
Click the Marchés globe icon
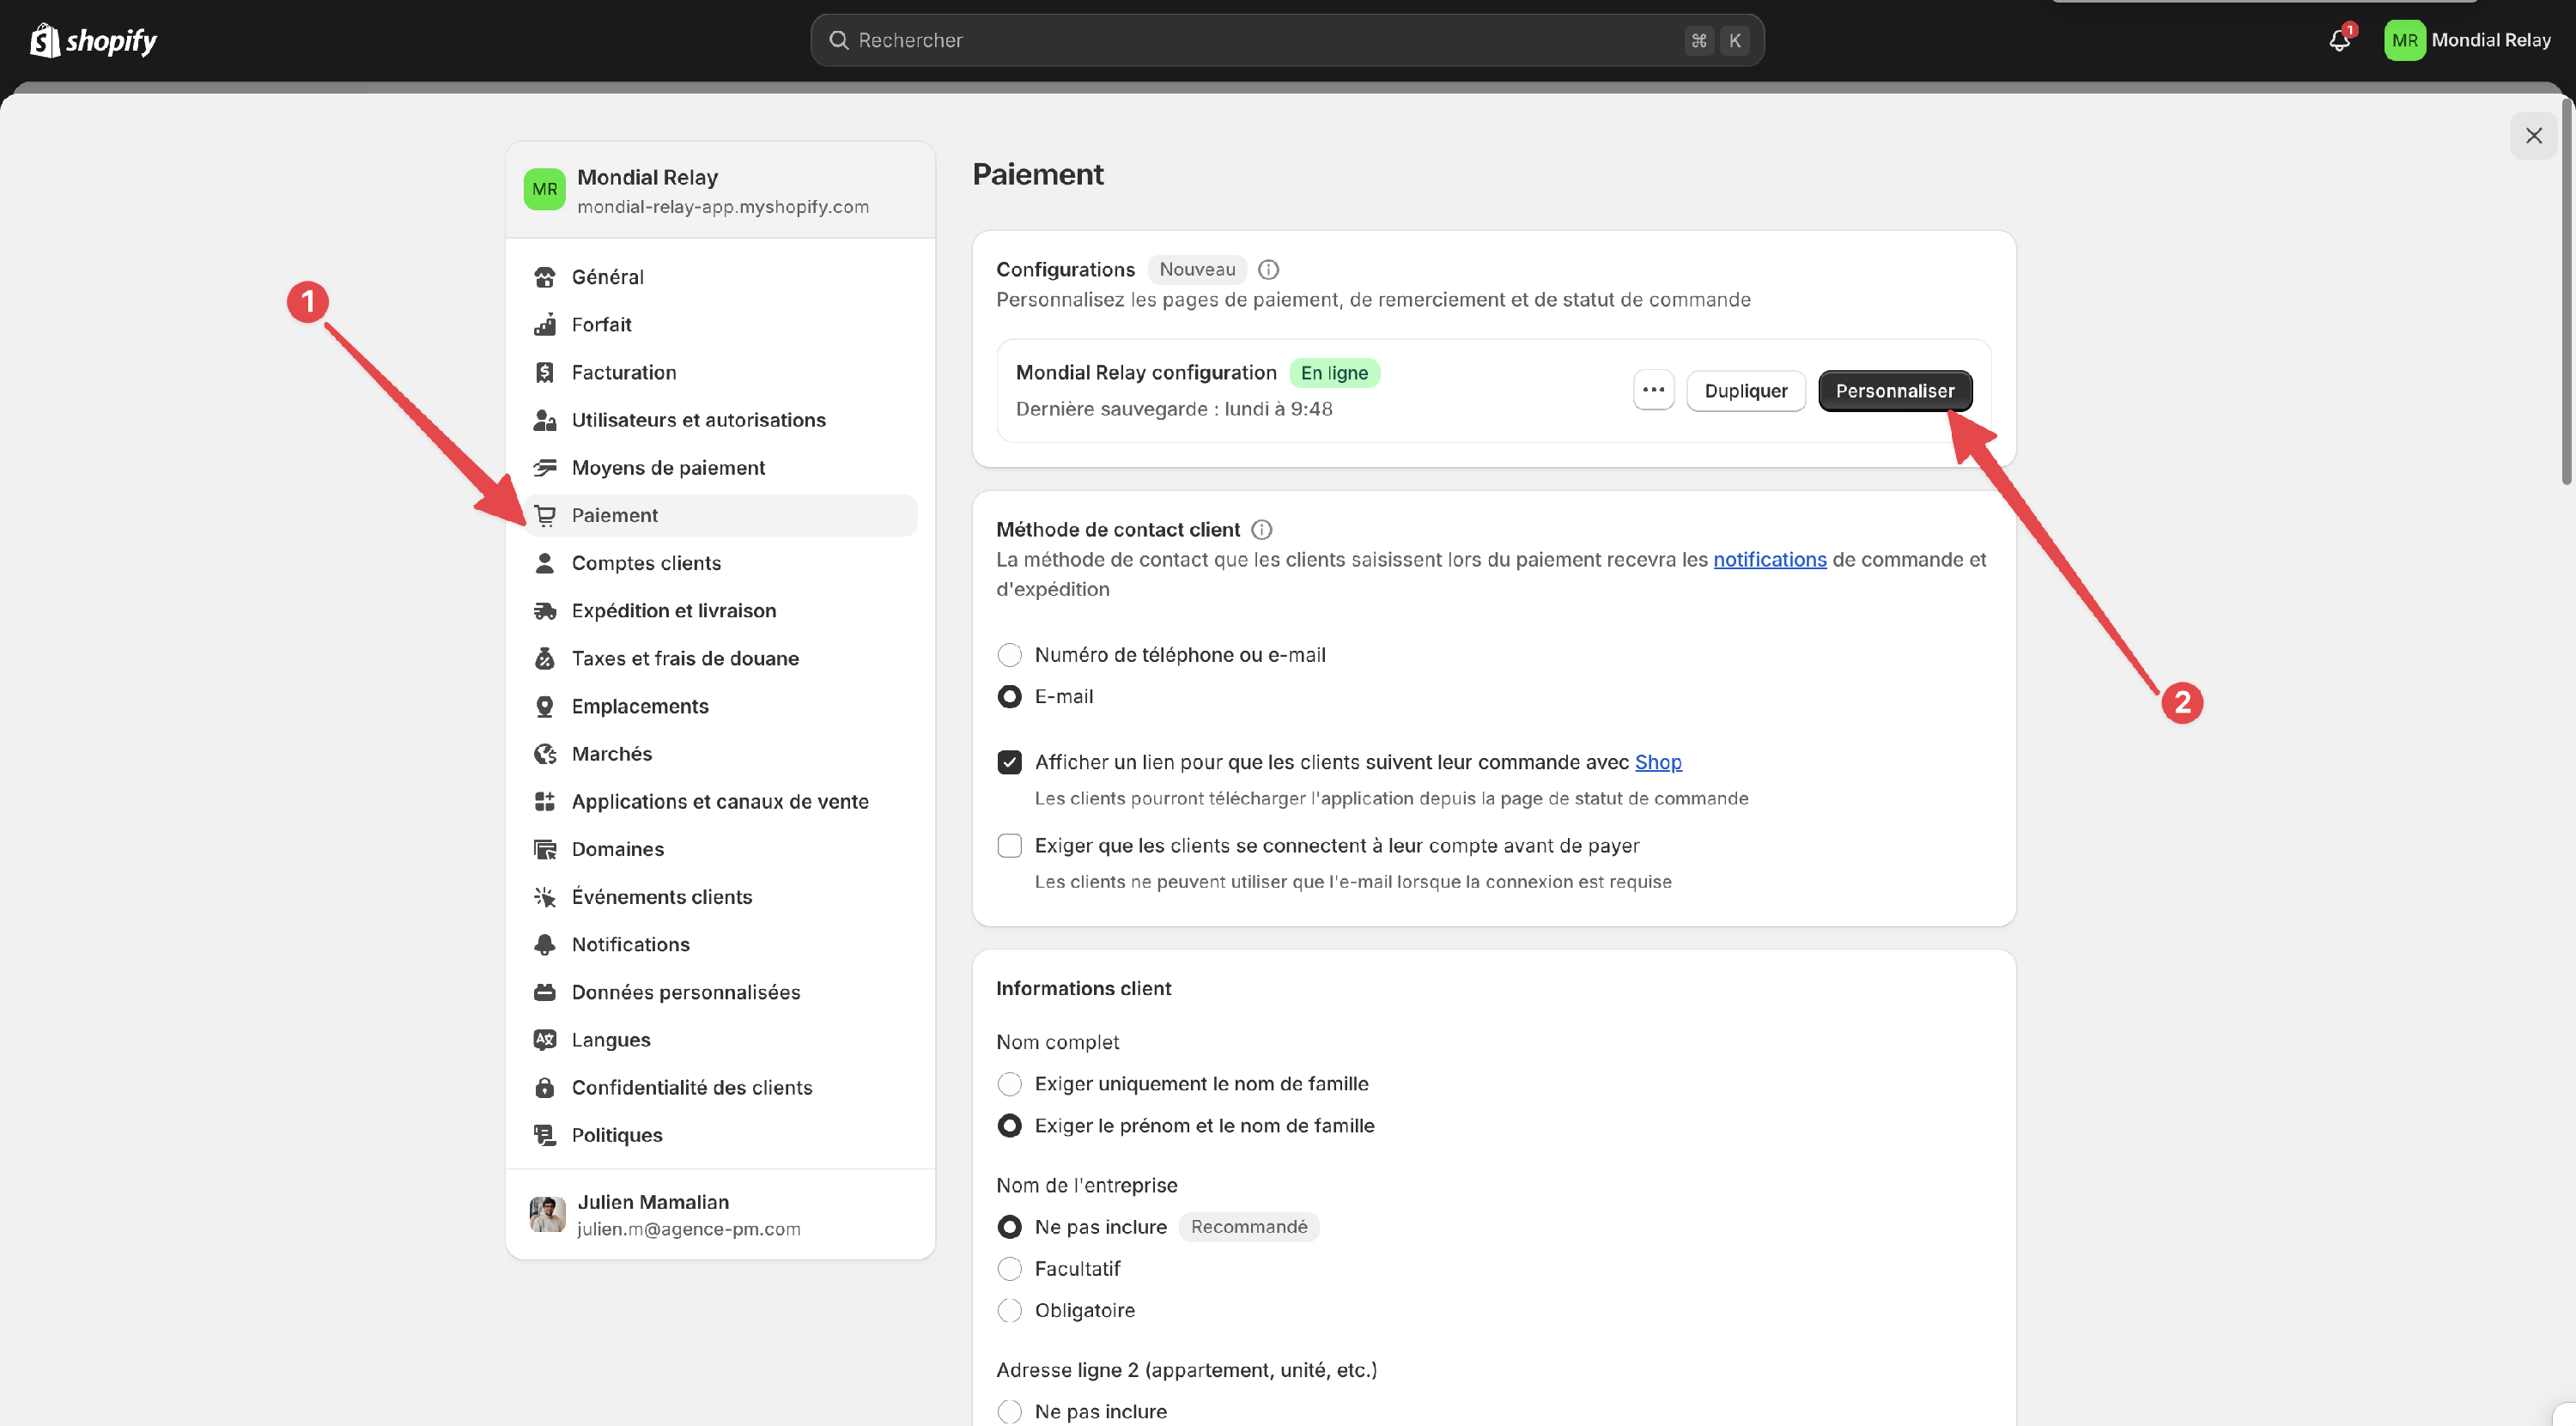[545, 754]
